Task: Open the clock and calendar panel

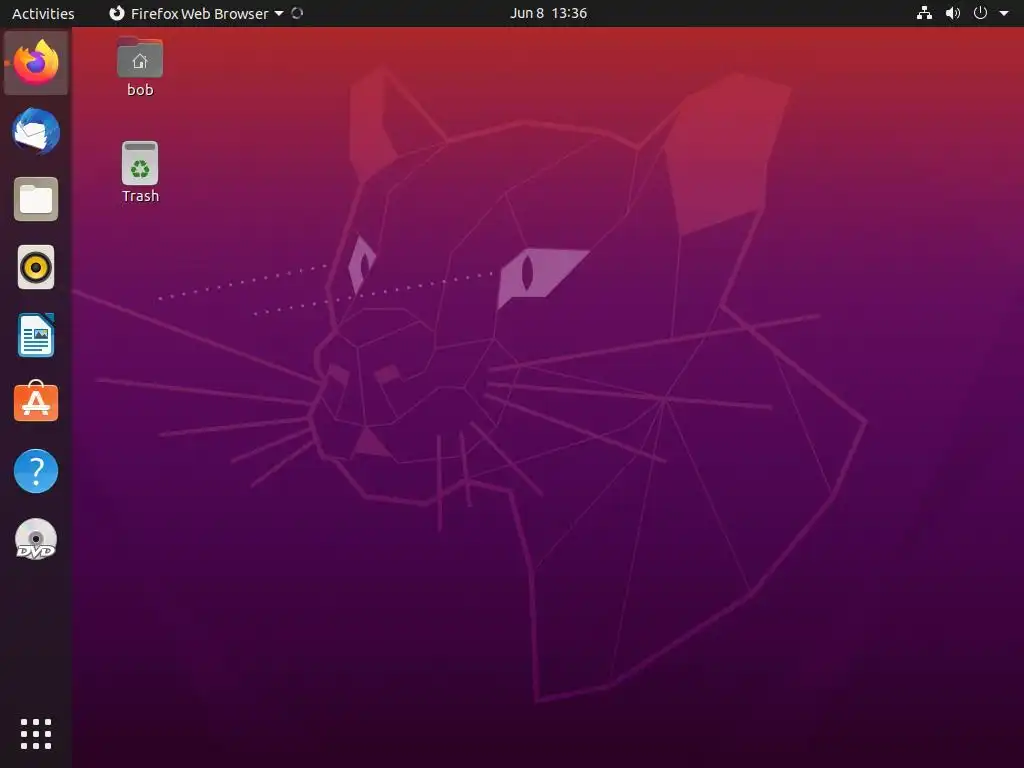Action: (548, 13)
